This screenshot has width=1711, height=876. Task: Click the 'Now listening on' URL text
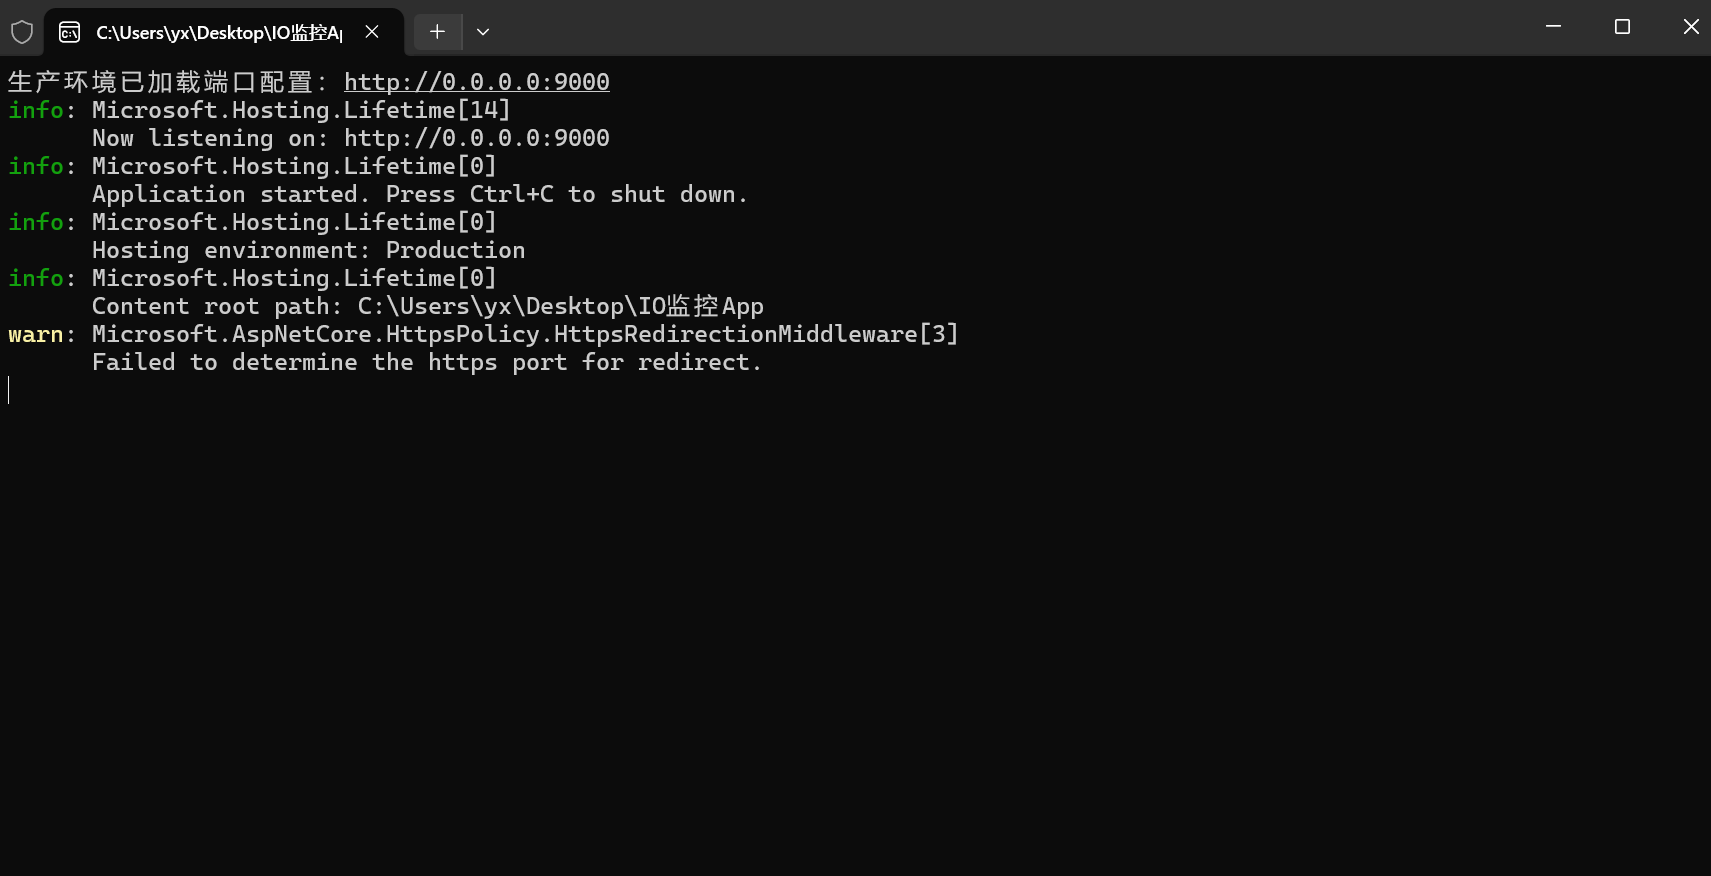tap(476, 138)
